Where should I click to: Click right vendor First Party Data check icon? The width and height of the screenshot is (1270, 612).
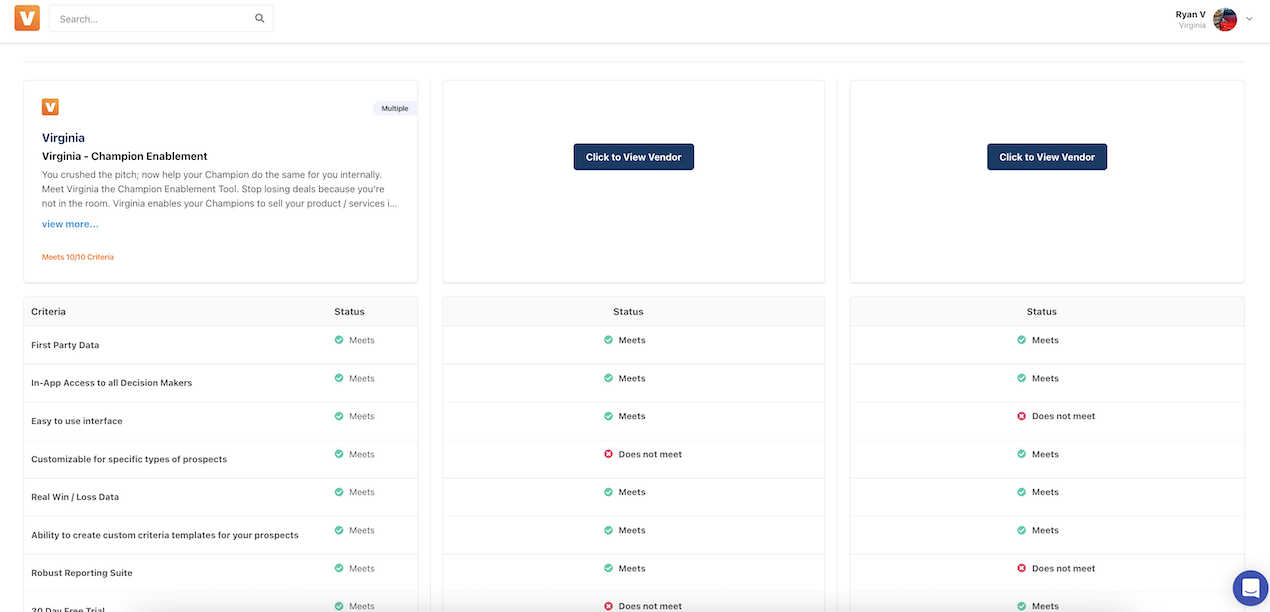(x=1021, y=340)
